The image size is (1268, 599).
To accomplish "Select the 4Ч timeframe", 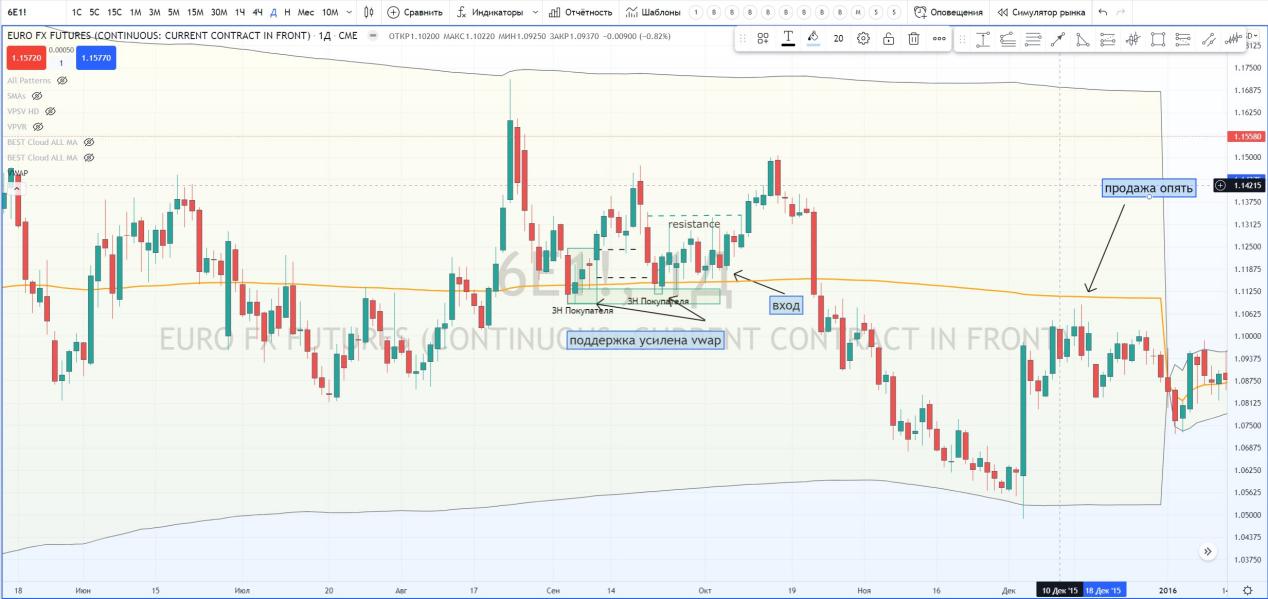I will (x=257, y=12).
